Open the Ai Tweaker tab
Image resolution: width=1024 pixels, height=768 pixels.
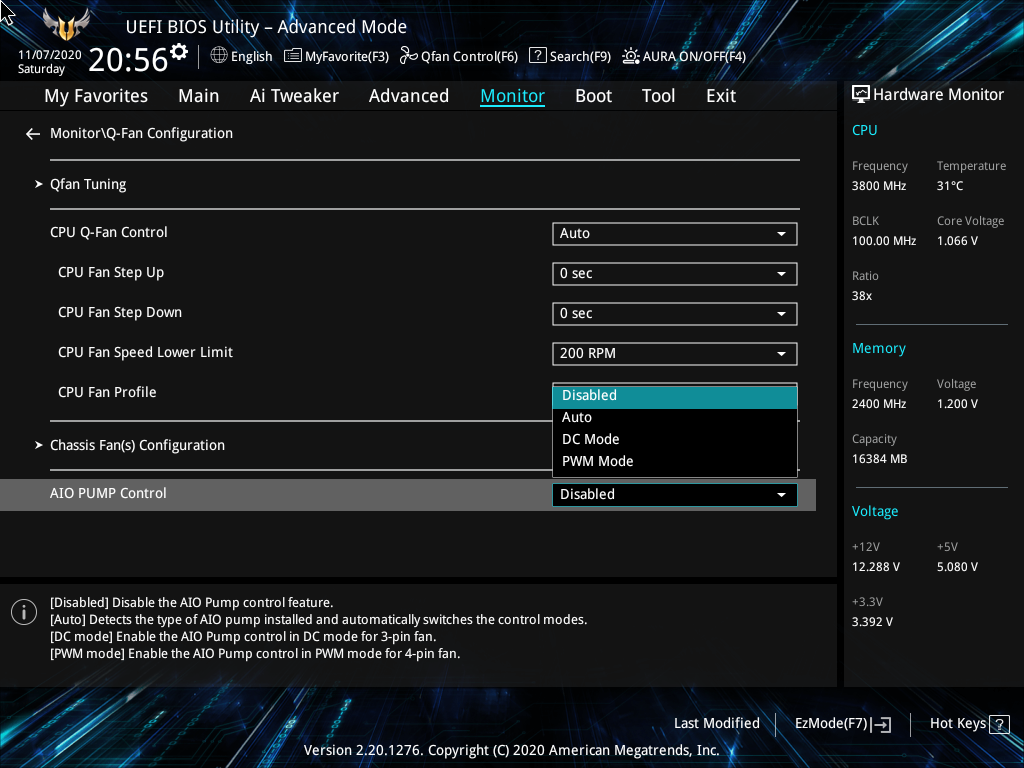(294, 96)
